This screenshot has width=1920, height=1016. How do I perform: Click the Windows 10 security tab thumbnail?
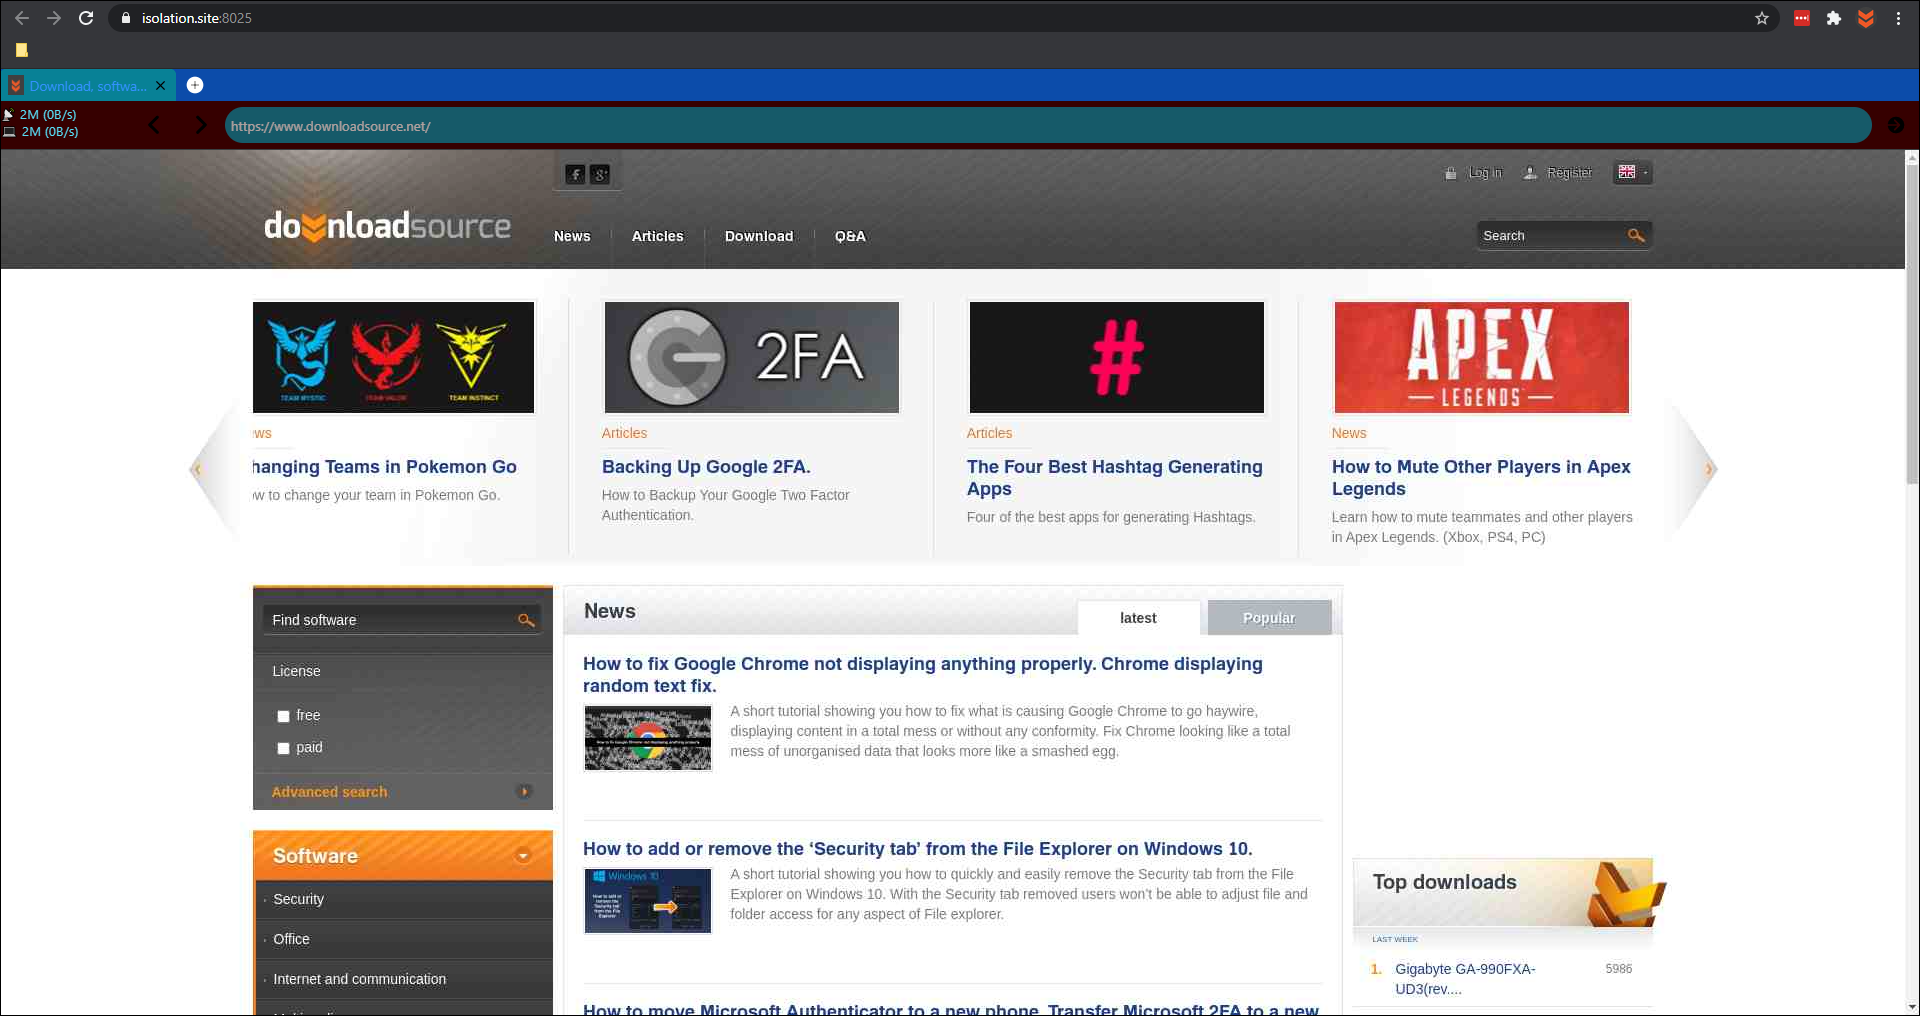coord(648,901)
